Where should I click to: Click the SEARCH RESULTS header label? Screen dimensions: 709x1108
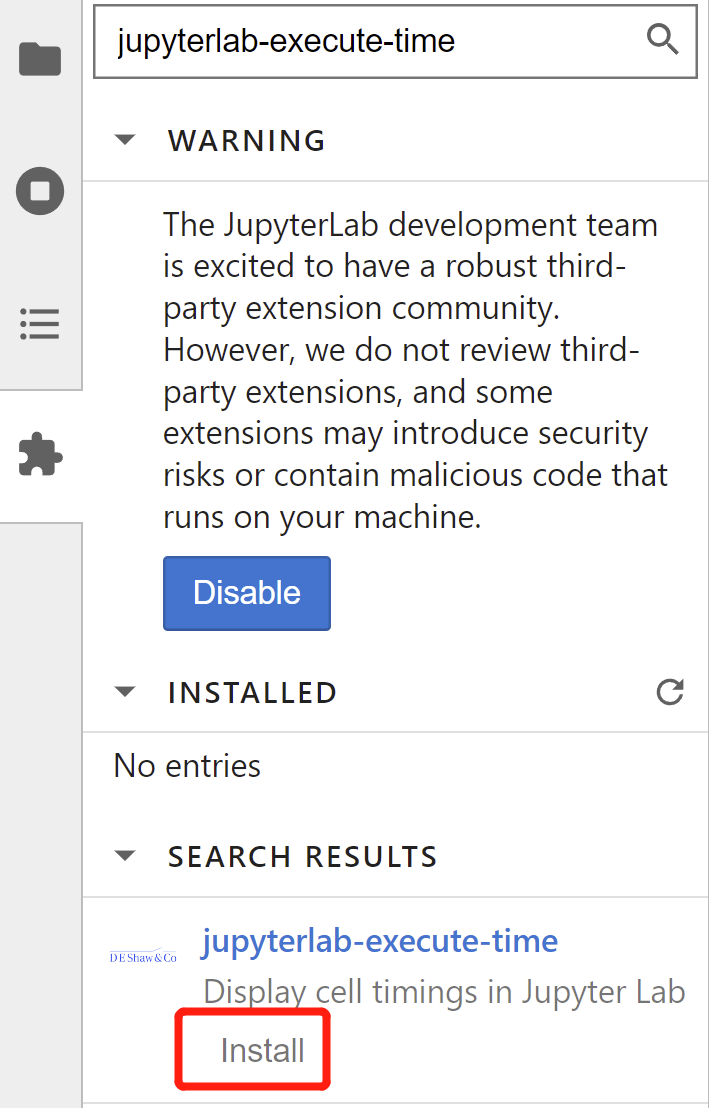coord(302,856)
